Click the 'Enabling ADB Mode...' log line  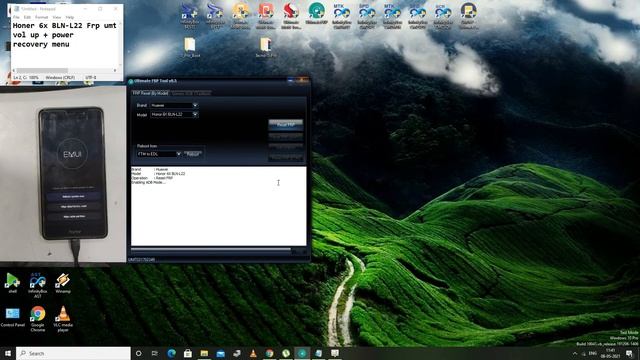pos(148,183)
